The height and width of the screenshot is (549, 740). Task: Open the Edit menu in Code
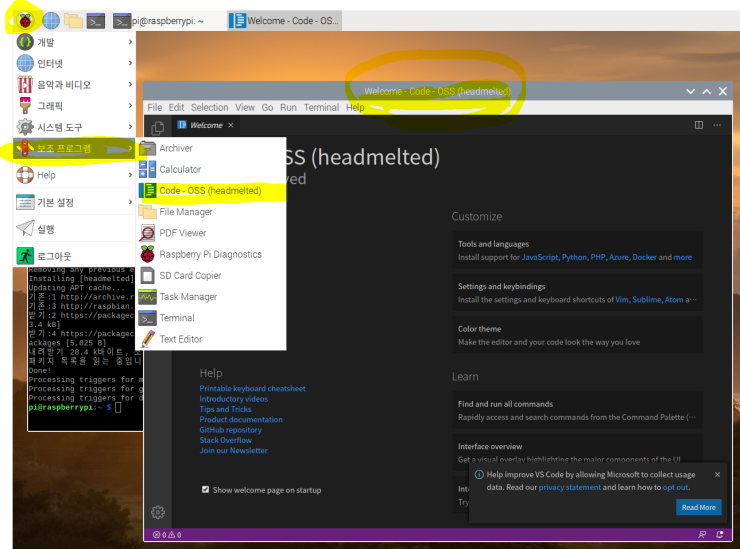177,107
